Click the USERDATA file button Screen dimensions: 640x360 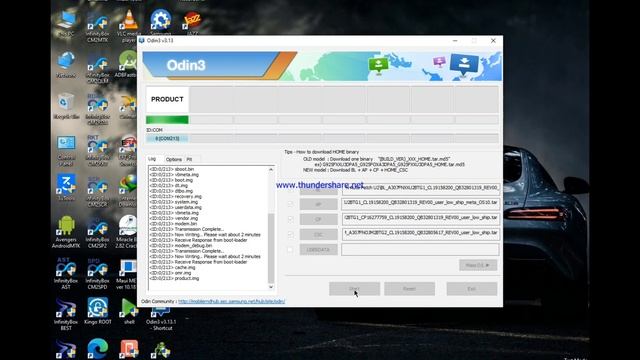tap(318, 249)
